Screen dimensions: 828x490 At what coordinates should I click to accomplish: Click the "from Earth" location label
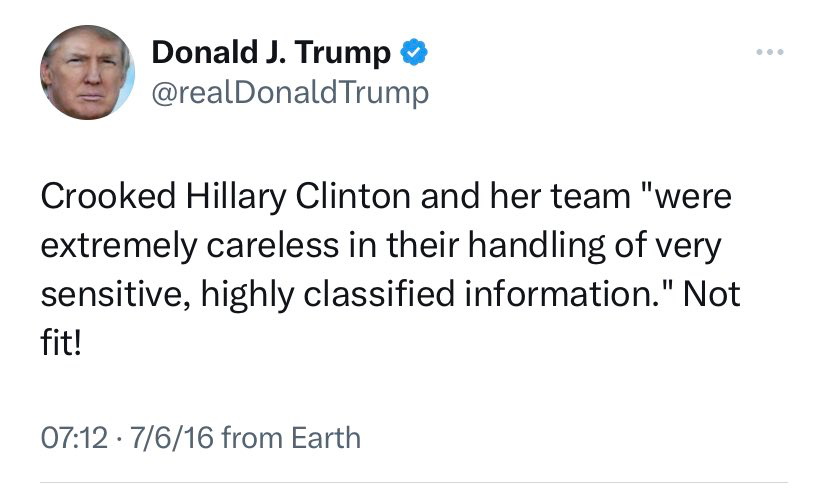coord(289,437)
